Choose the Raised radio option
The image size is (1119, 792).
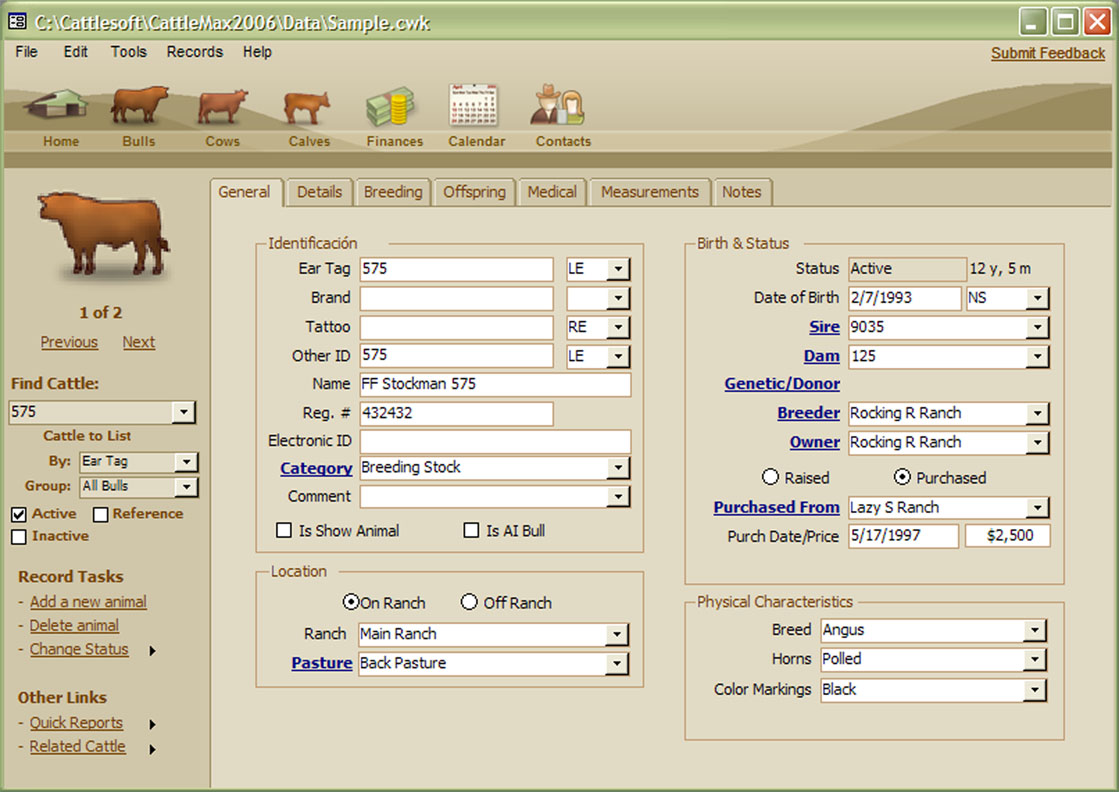pos(771,478)
